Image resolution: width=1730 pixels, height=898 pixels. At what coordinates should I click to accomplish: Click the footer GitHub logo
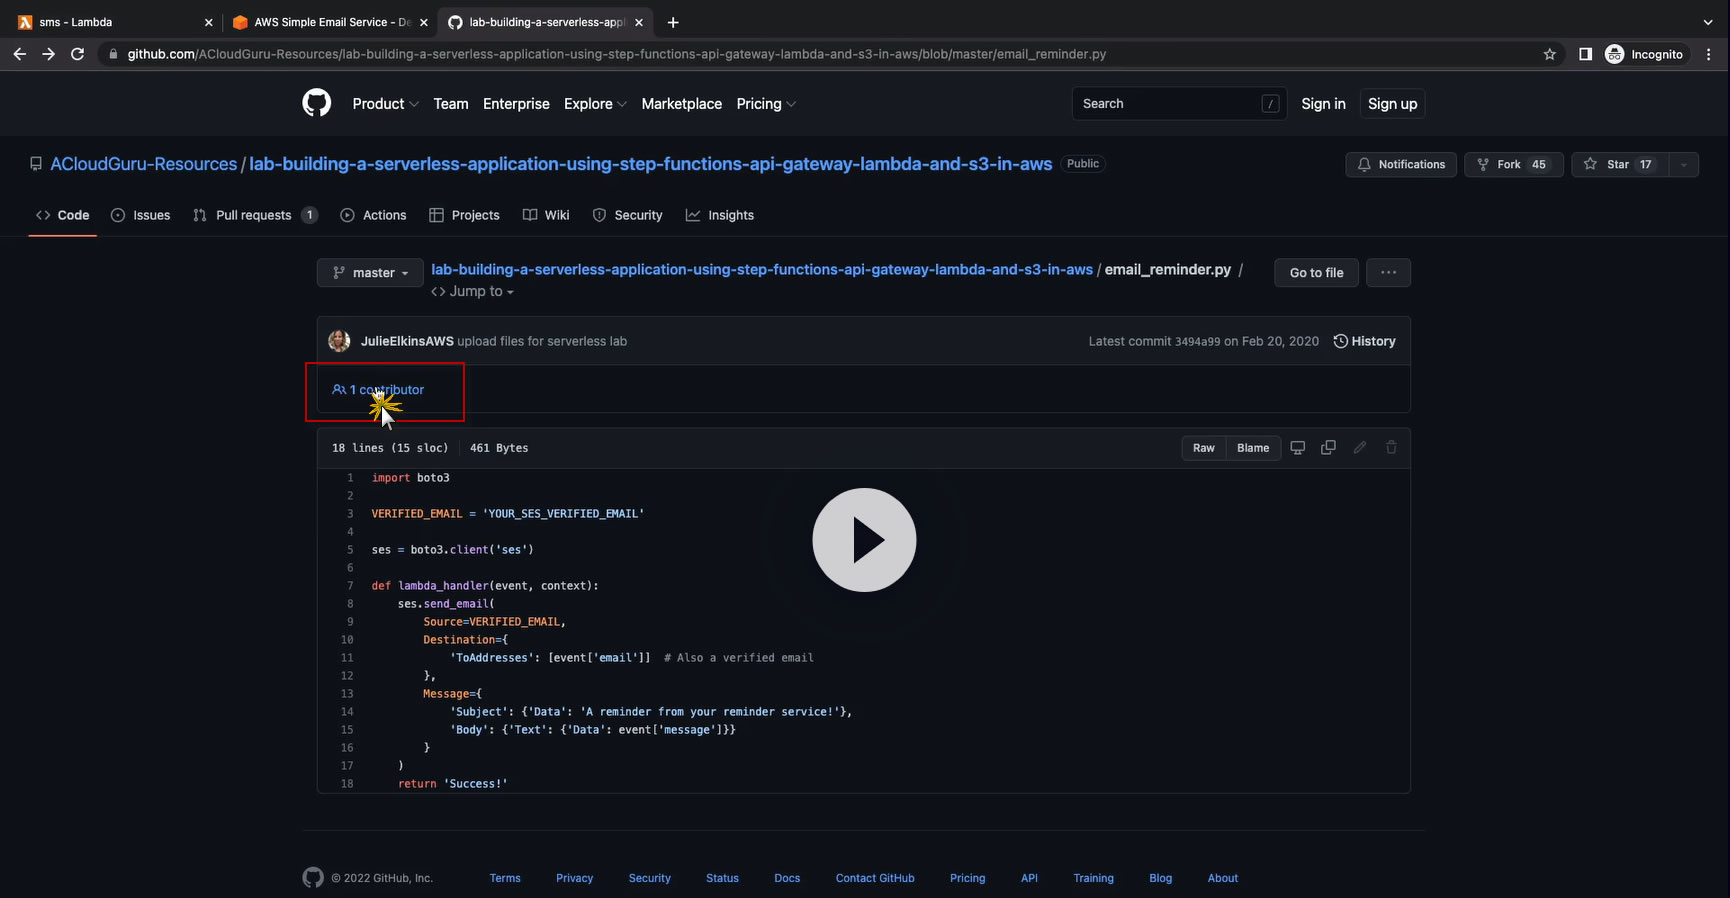[x=313, y=877]
